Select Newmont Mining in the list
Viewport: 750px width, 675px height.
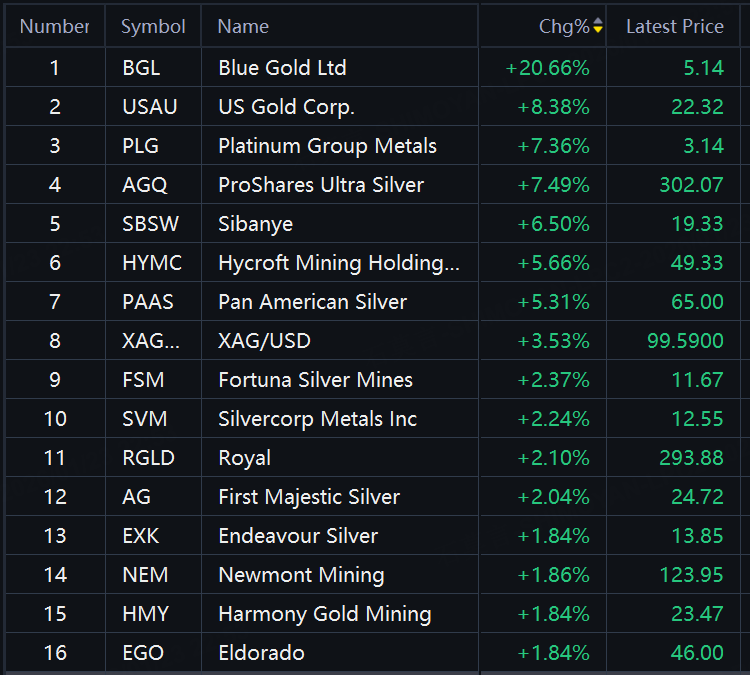tap(301, 575)
